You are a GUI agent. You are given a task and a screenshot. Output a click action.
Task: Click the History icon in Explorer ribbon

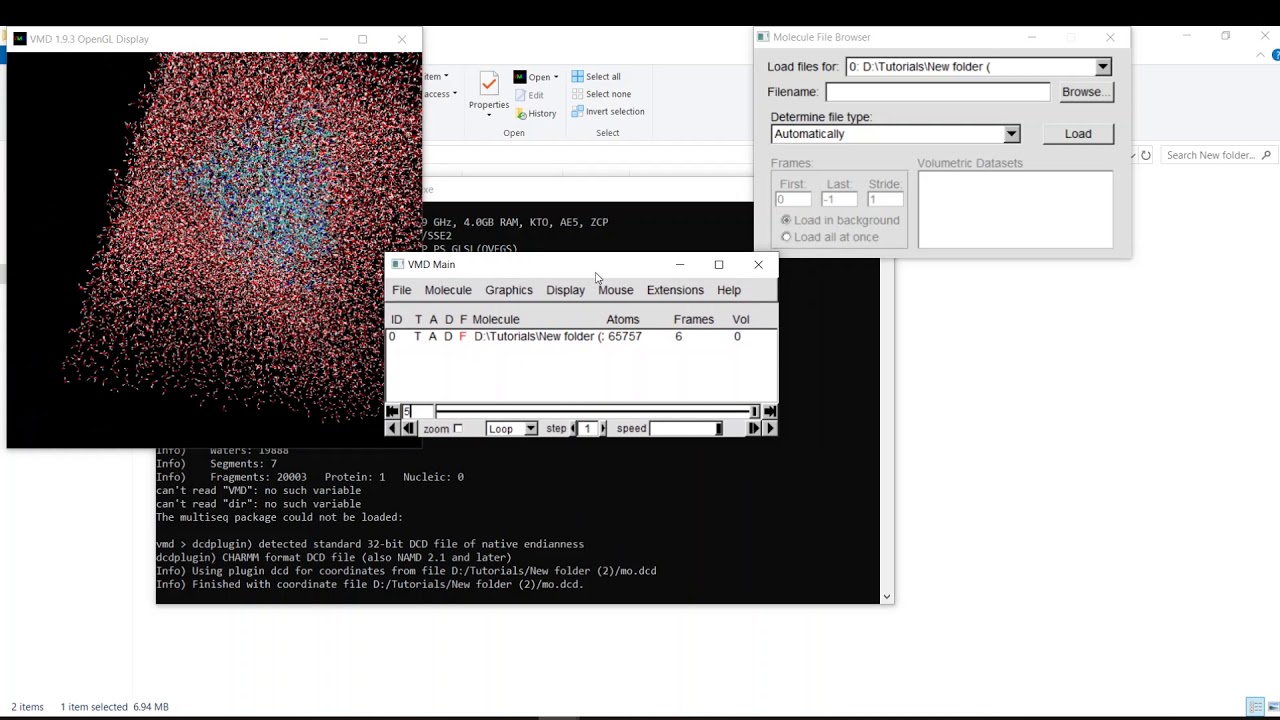coord(521,114)
